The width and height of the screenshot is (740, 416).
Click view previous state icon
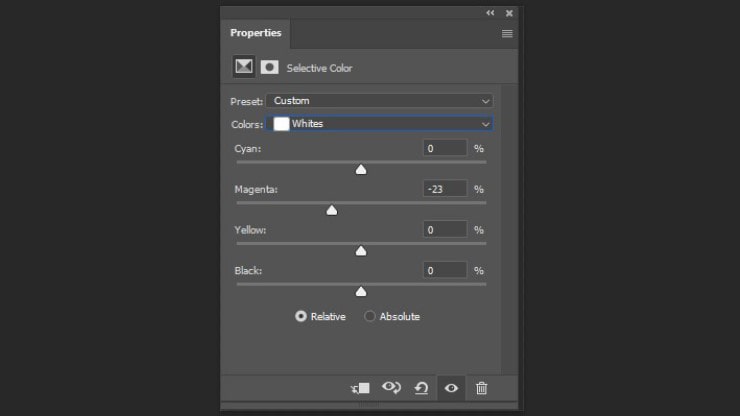tap(391, 388)
